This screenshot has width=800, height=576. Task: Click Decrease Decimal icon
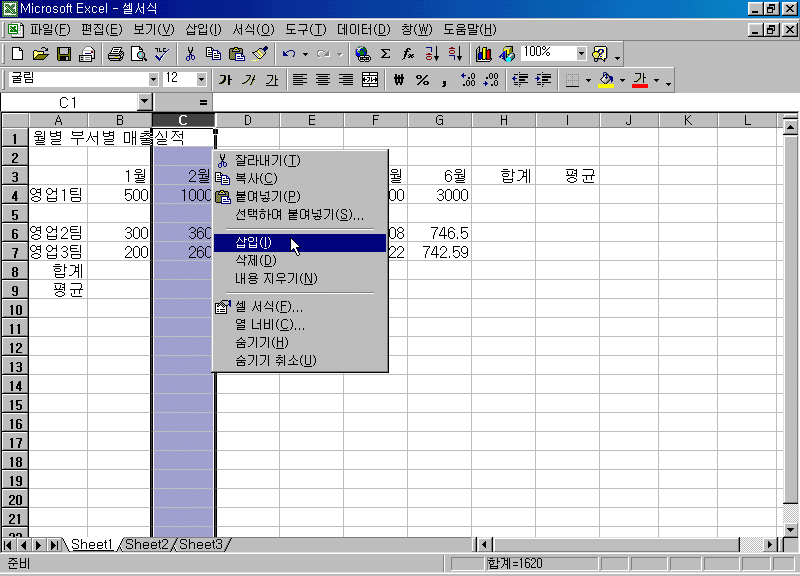pos(491,80)
